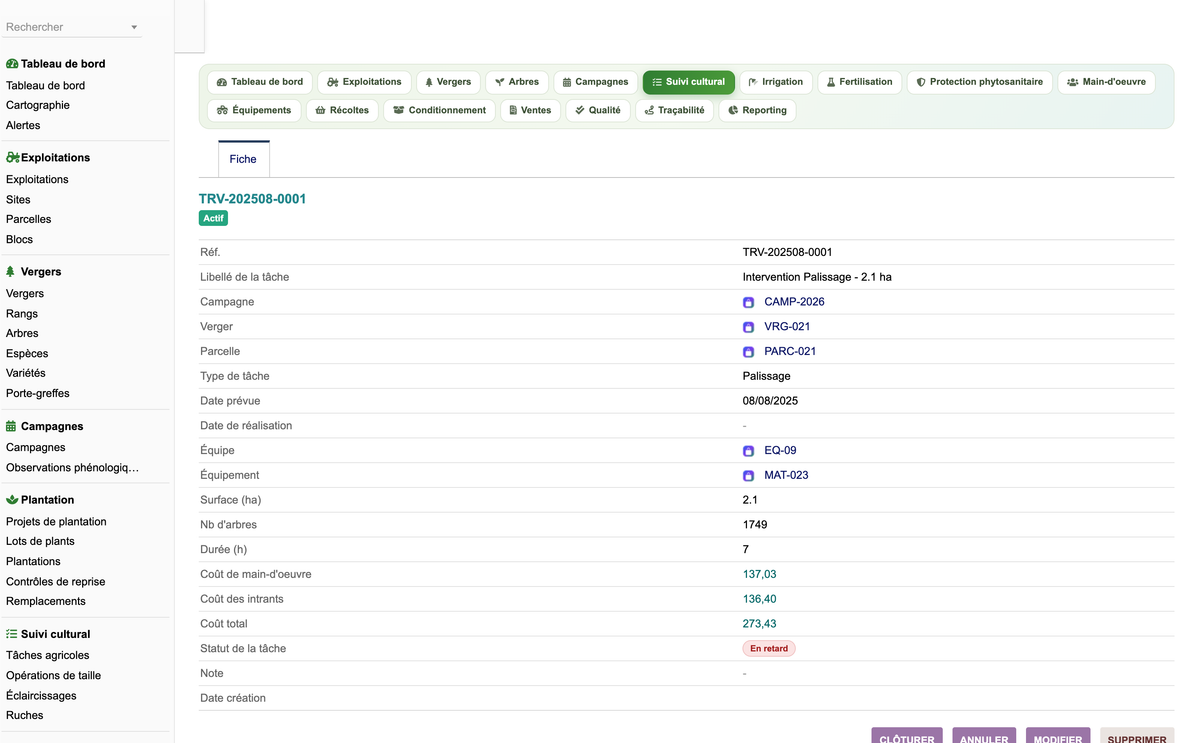1200x743 pixels.
Task: Open equipment link MAT-023
Action: [x=786, y=475]
